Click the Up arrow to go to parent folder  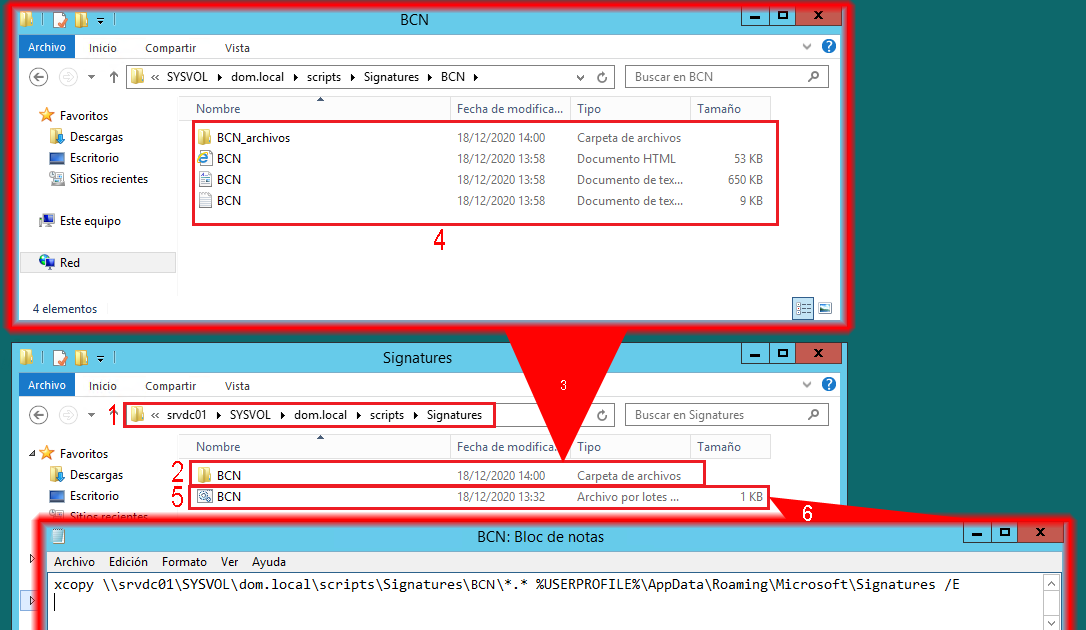coord(112,76)
